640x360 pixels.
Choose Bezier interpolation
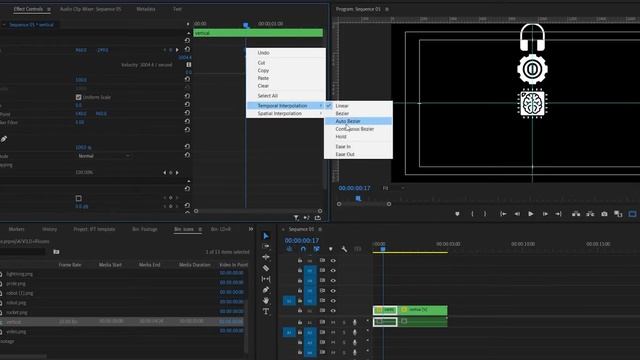pos(358,113)
